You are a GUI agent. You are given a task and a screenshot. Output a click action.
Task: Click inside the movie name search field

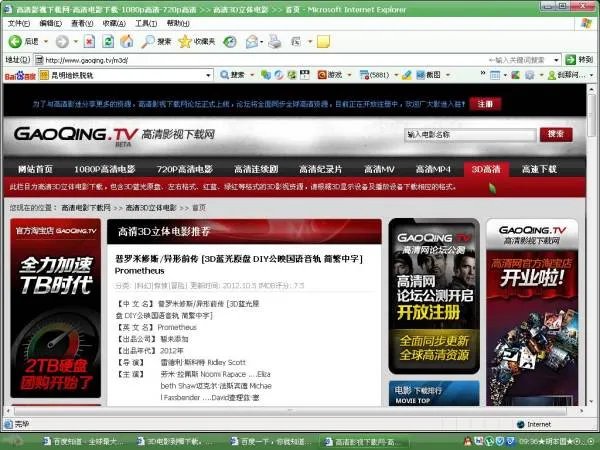[470, 135]
